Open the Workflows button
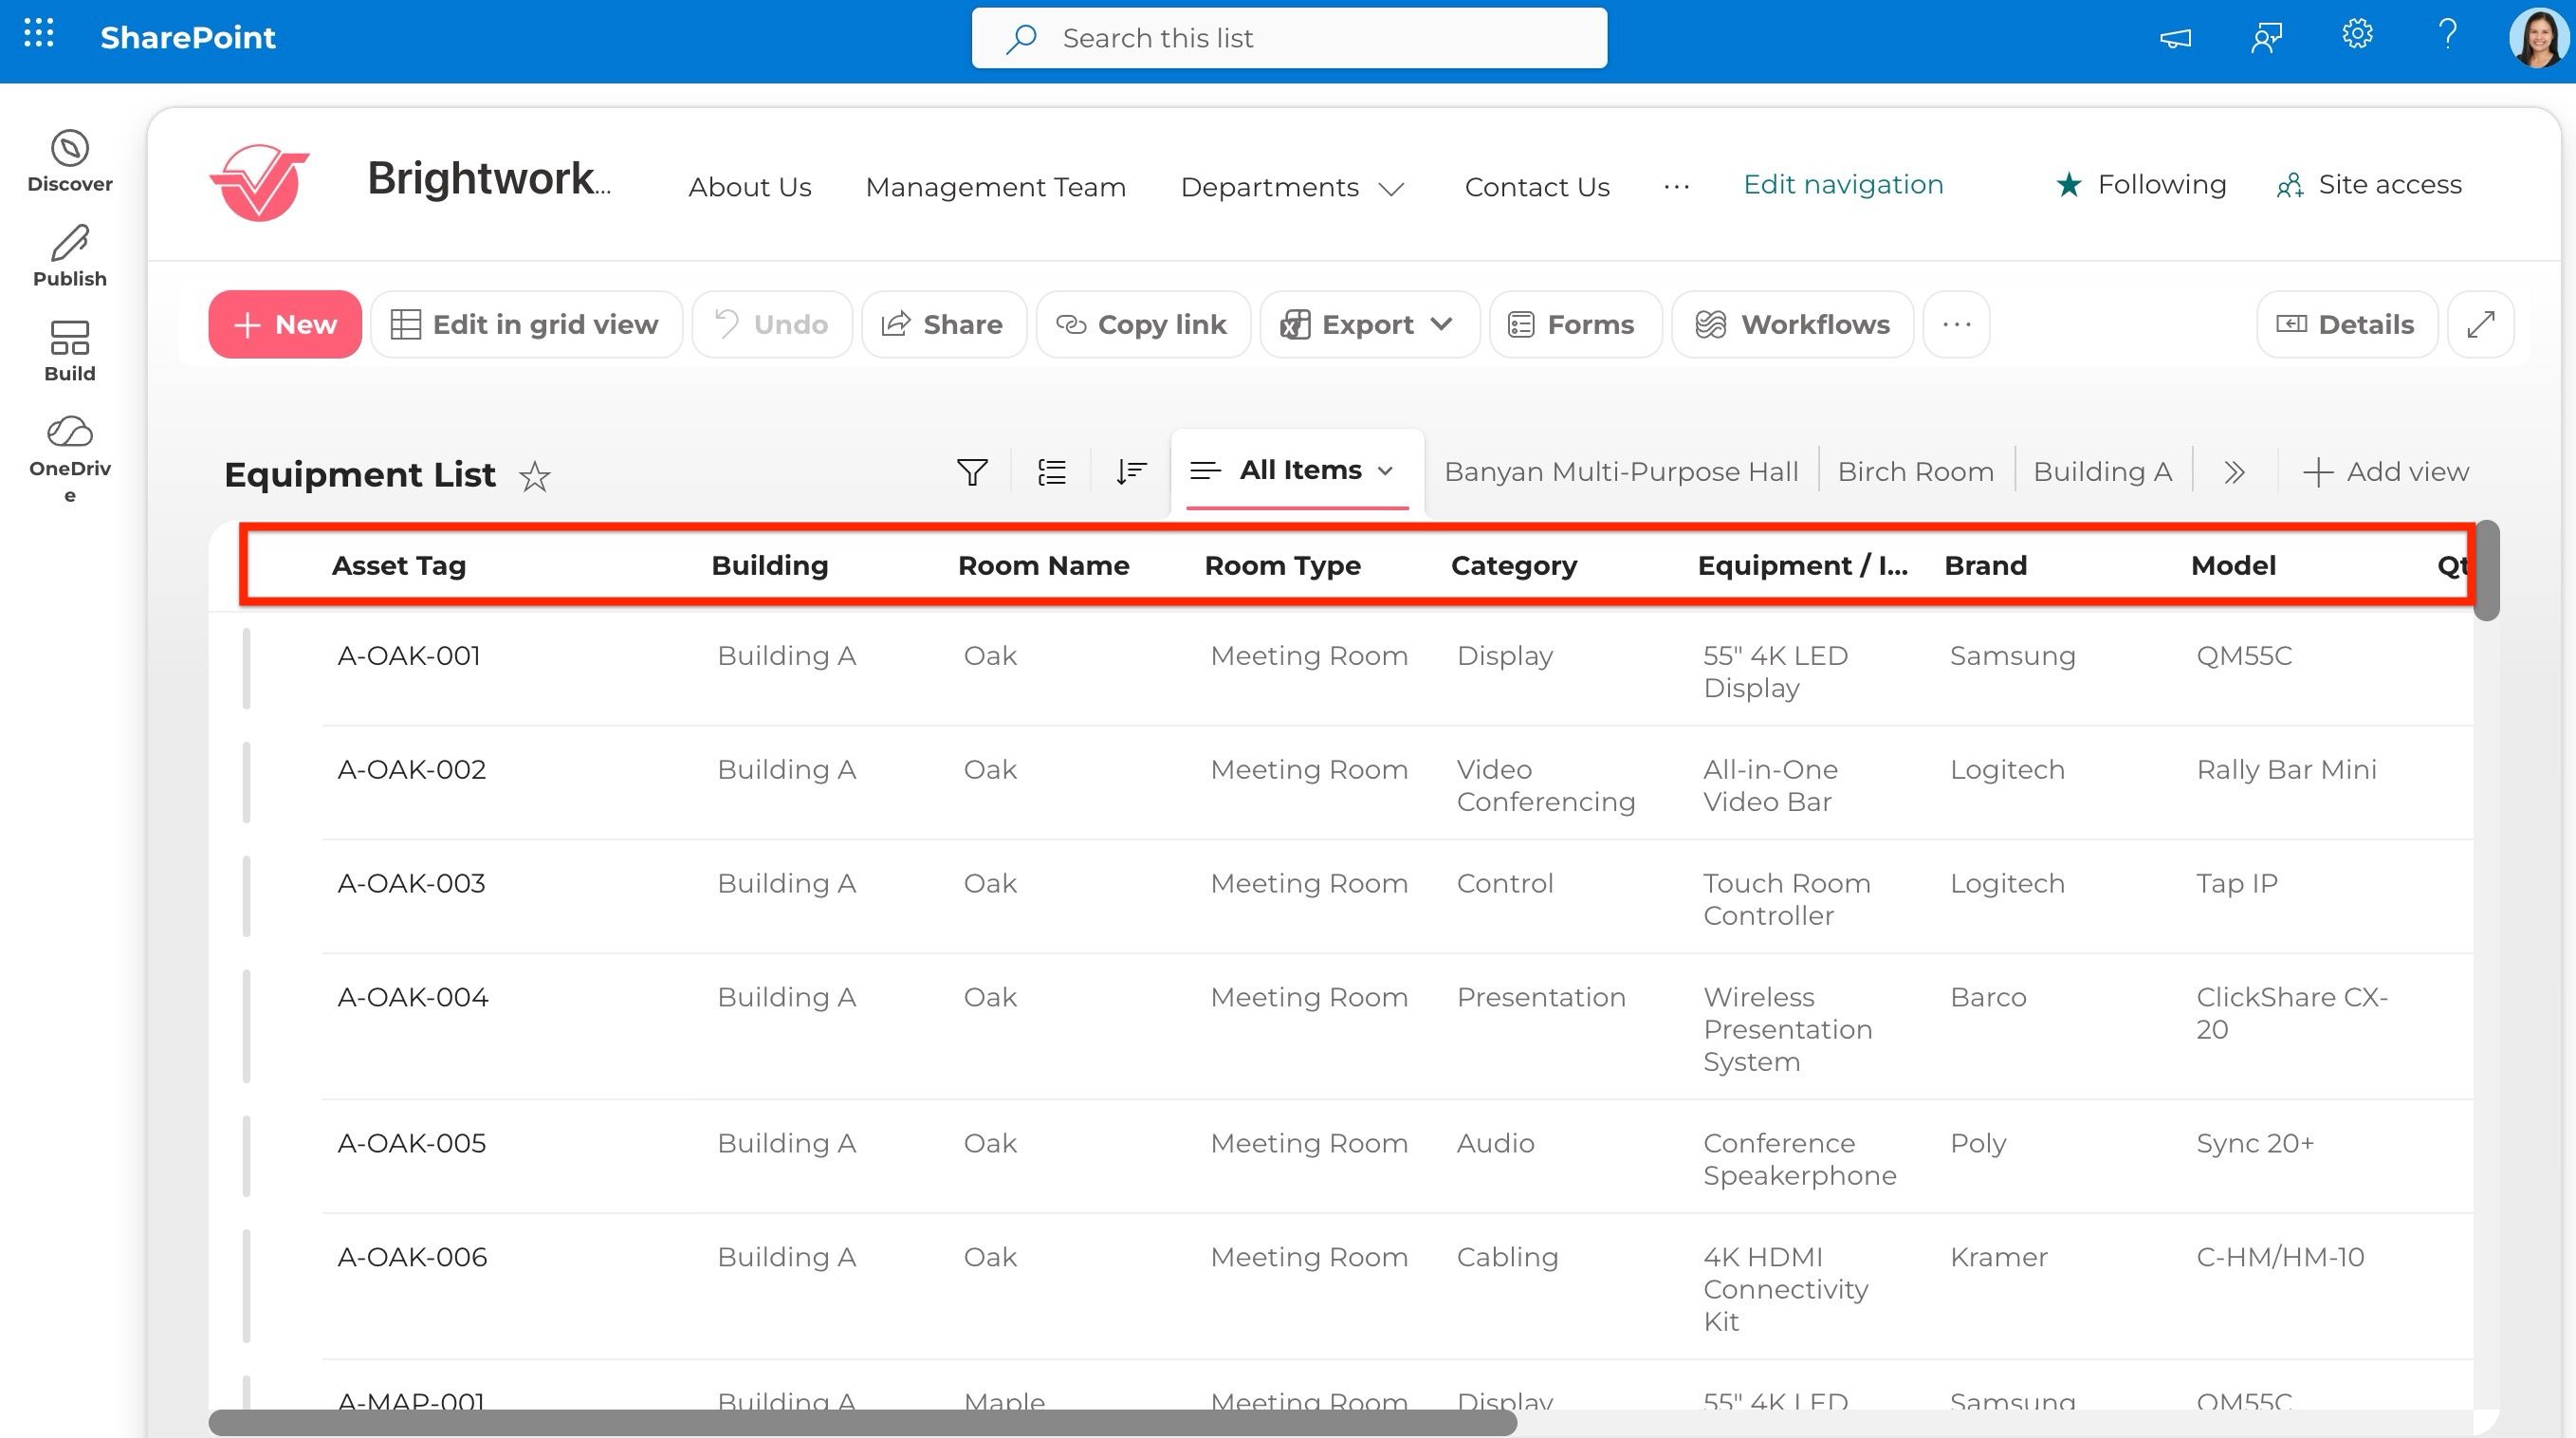Image resolution: width=2576 pixels, height=1438 pixels. 1792,324
